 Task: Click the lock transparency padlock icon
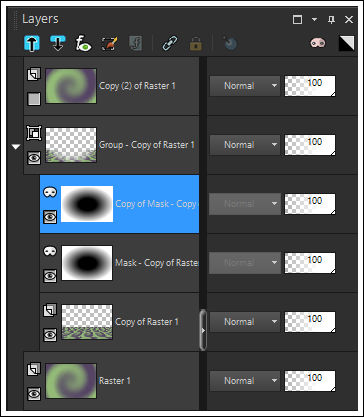point(196,44)
